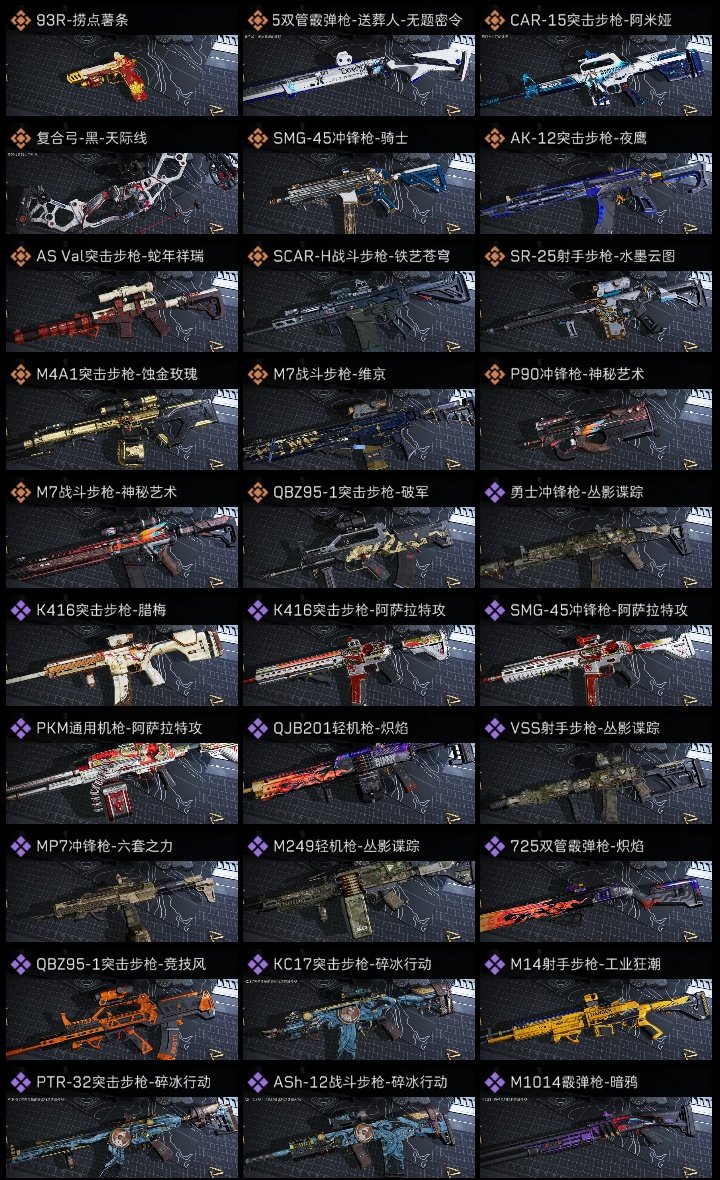The image size is (720, 1180).
Task: Click the 5双管霰弹枪-送葬人-无题密令 title label
Action: click(x=367, y=20)
